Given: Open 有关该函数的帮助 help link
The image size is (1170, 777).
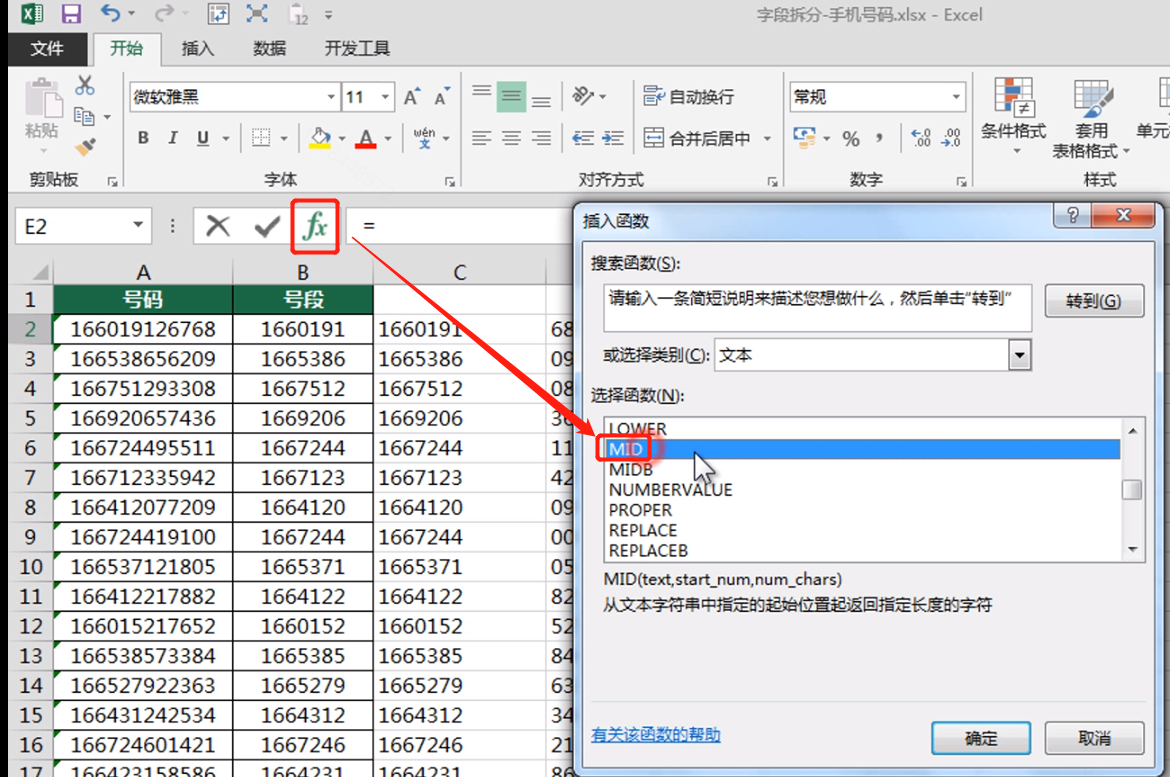Looking at the screenshot, I should (x=655, y=735).
